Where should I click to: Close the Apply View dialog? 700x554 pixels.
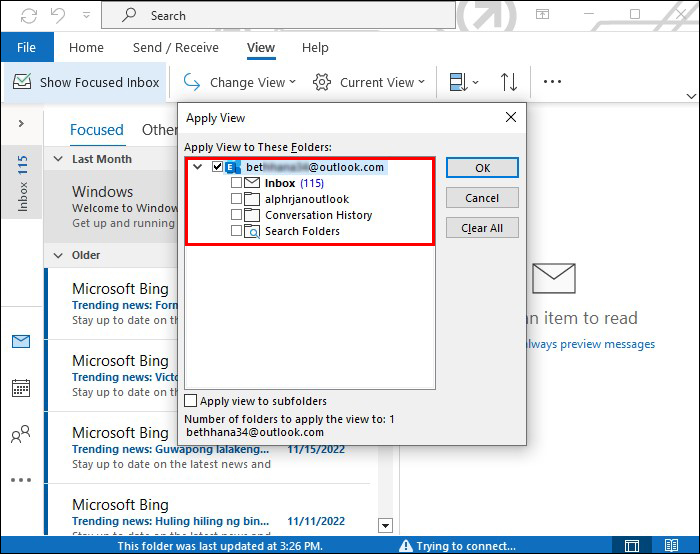pyautogui.click(x=511, y=117)
